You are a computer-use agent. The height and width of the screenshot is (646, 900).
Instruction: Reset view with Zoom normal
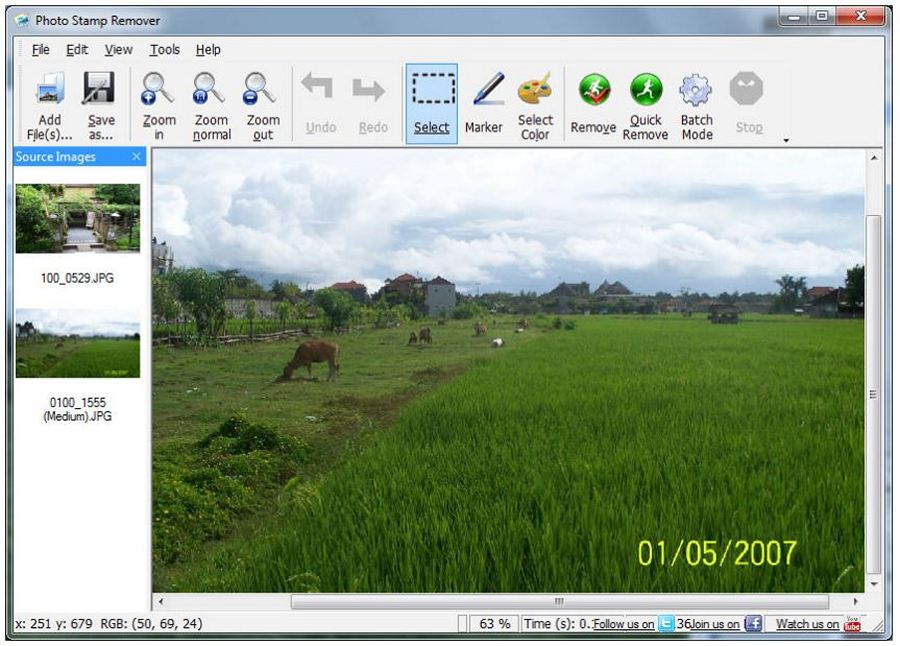pyautogui.click(x=209, y=88)
